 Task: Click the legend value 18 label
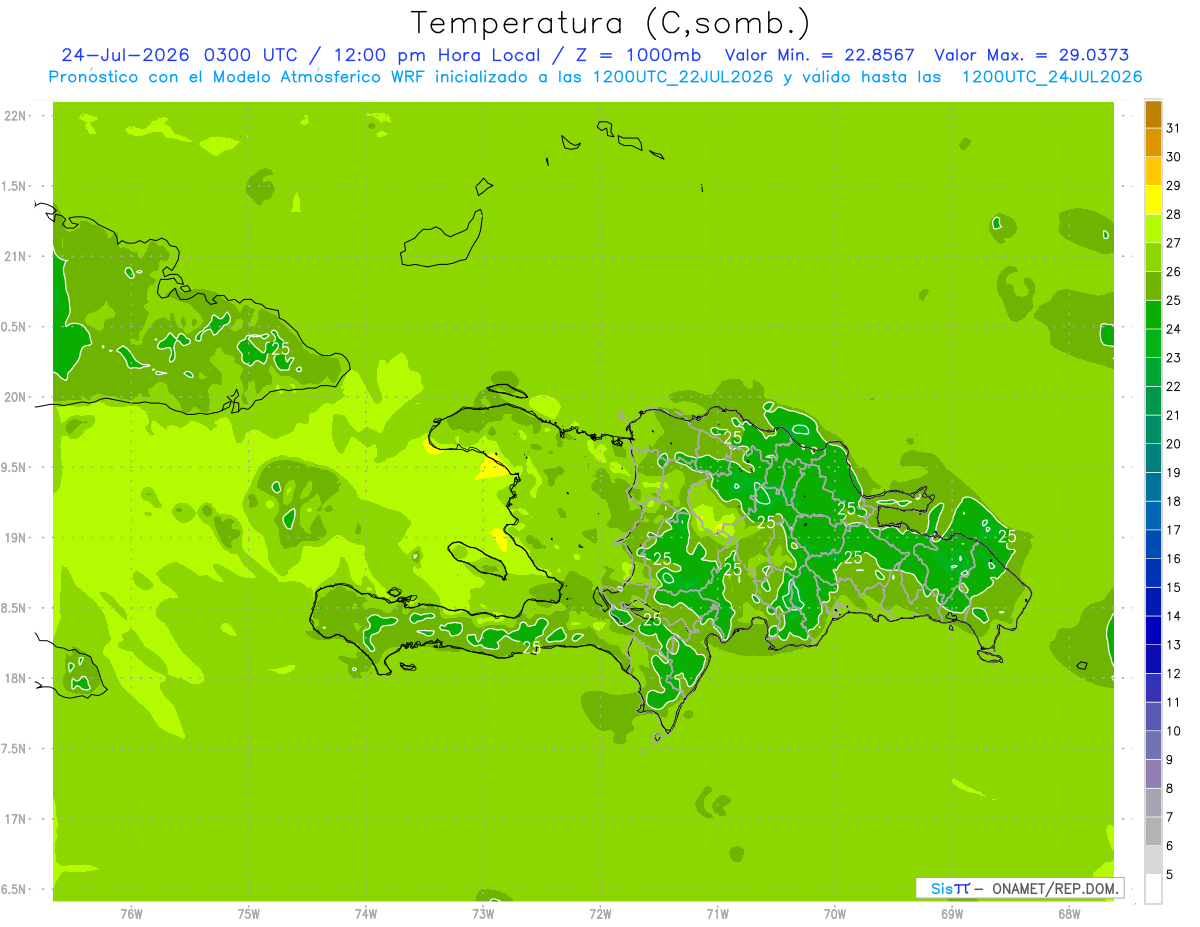pyautogui.click(x=1173, y=501)
